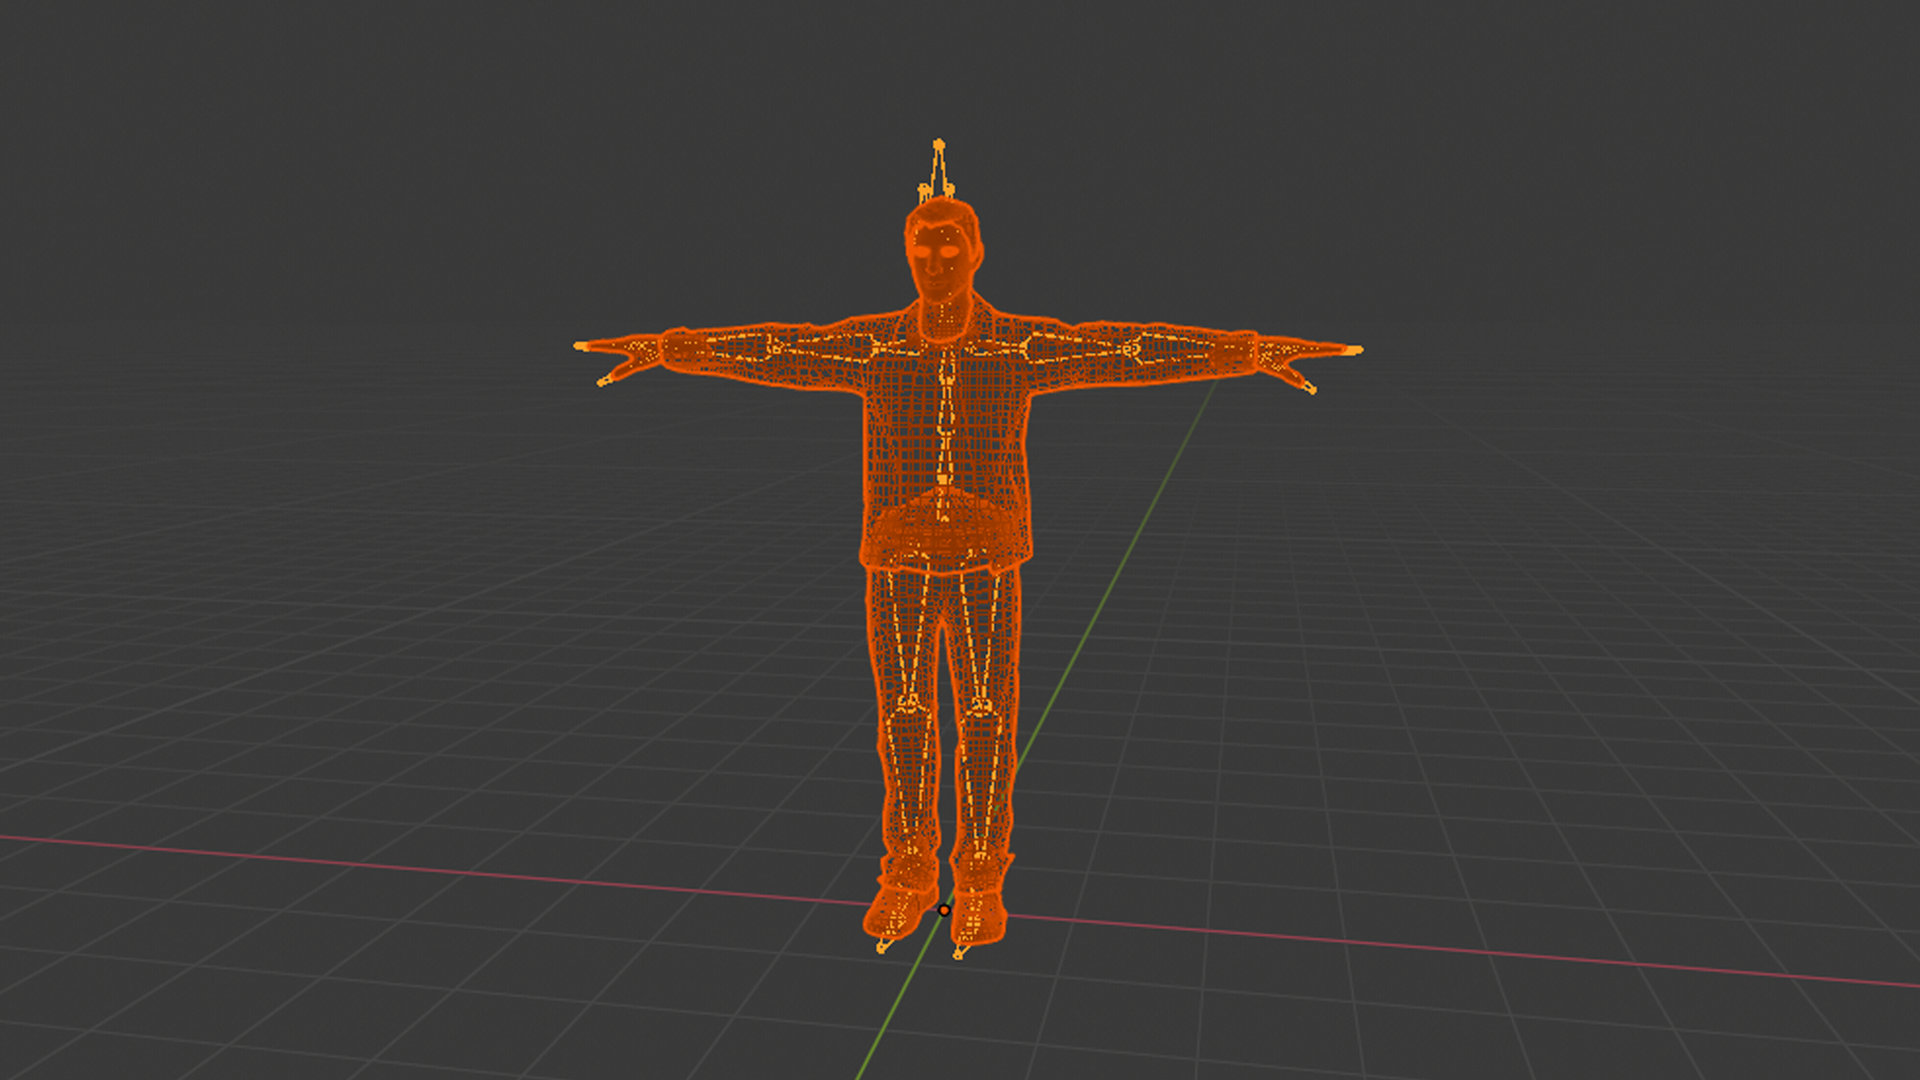The image size is (1920, 1080).
Task: Click the thumb bone tip on the screen-left hand
Action: point(602,382)
